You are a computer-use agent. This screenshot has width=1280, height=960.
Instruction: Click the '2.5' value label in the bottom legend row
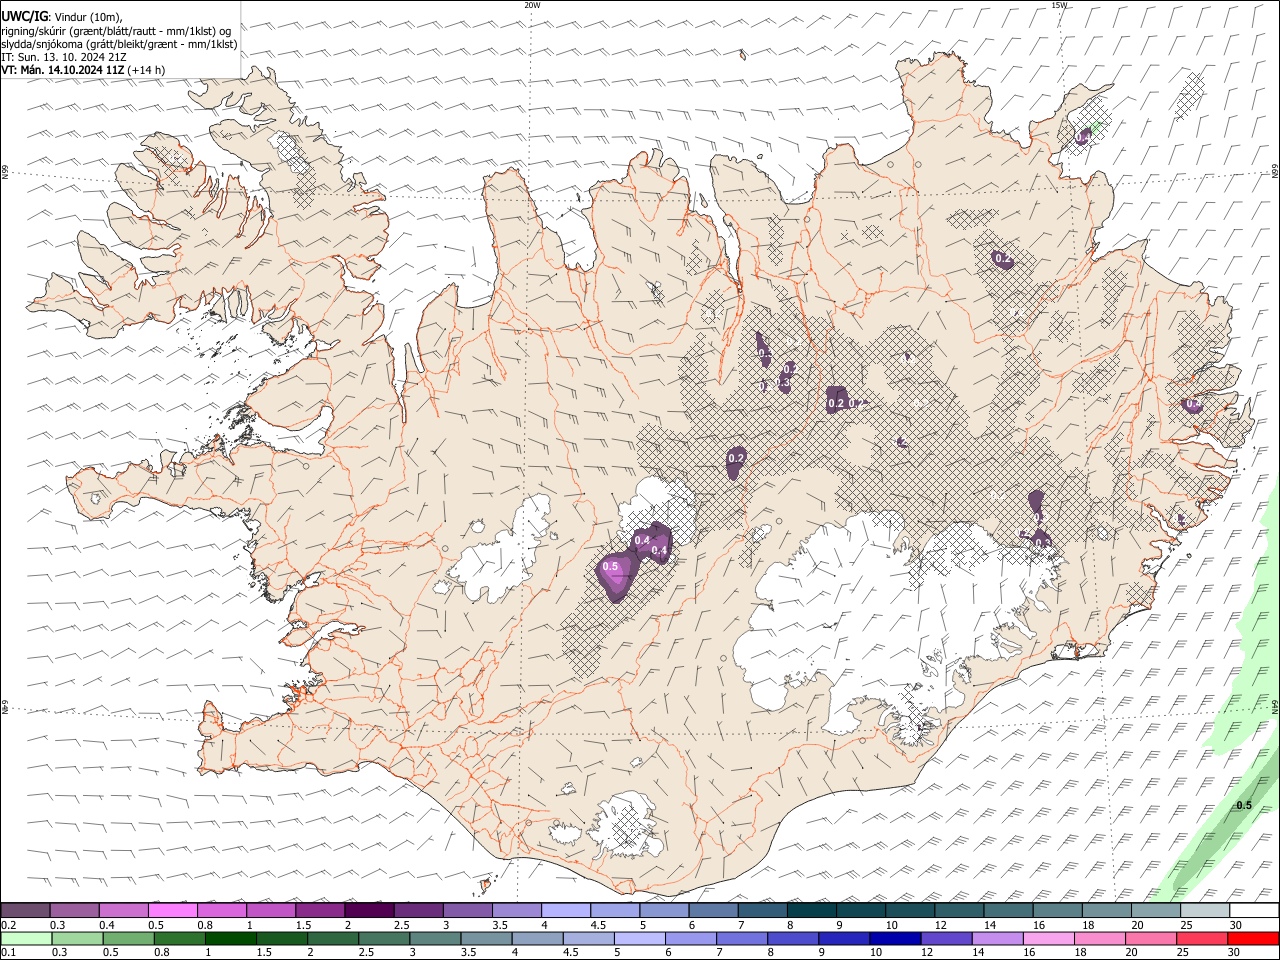pyautogui.click(x=366, y=953)
